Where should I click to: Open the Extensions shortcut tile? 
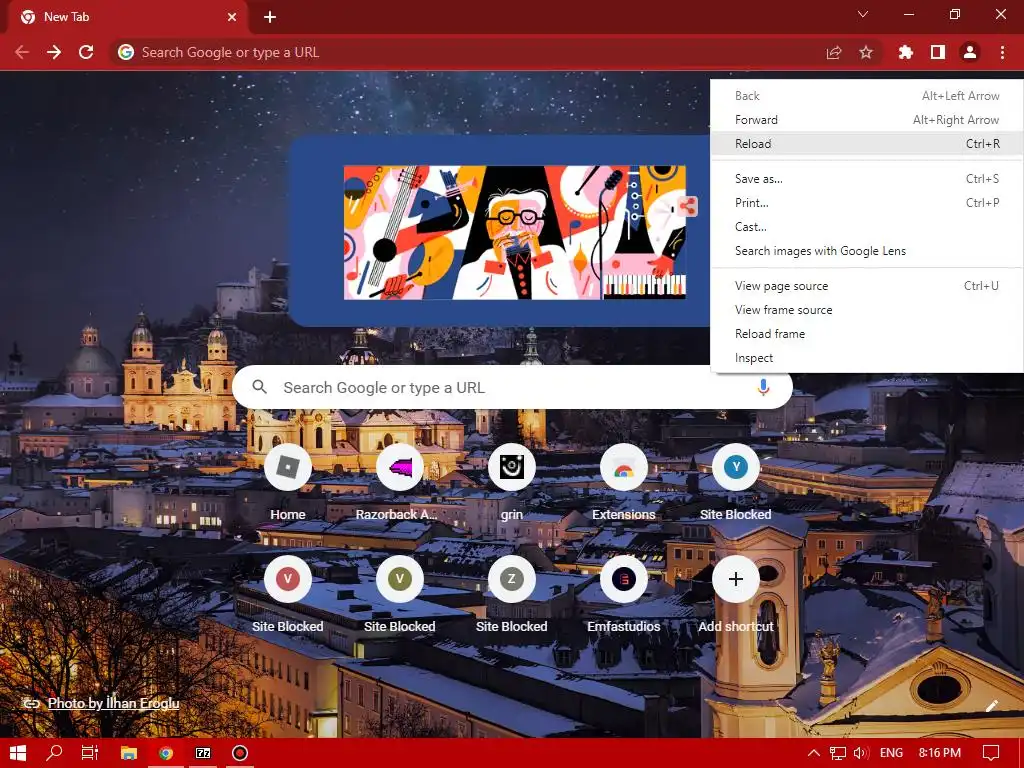[624, 483]
